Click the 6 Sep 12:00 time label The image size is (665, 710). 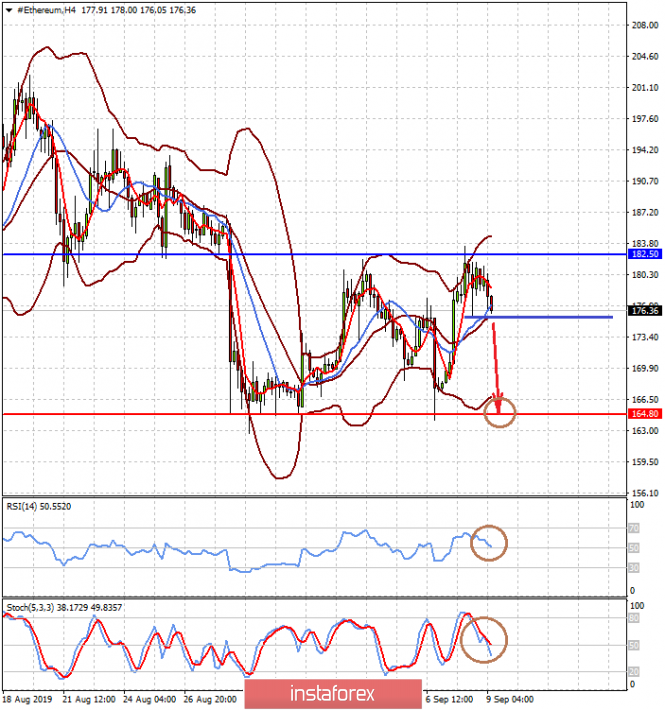(x=450, y=700)
